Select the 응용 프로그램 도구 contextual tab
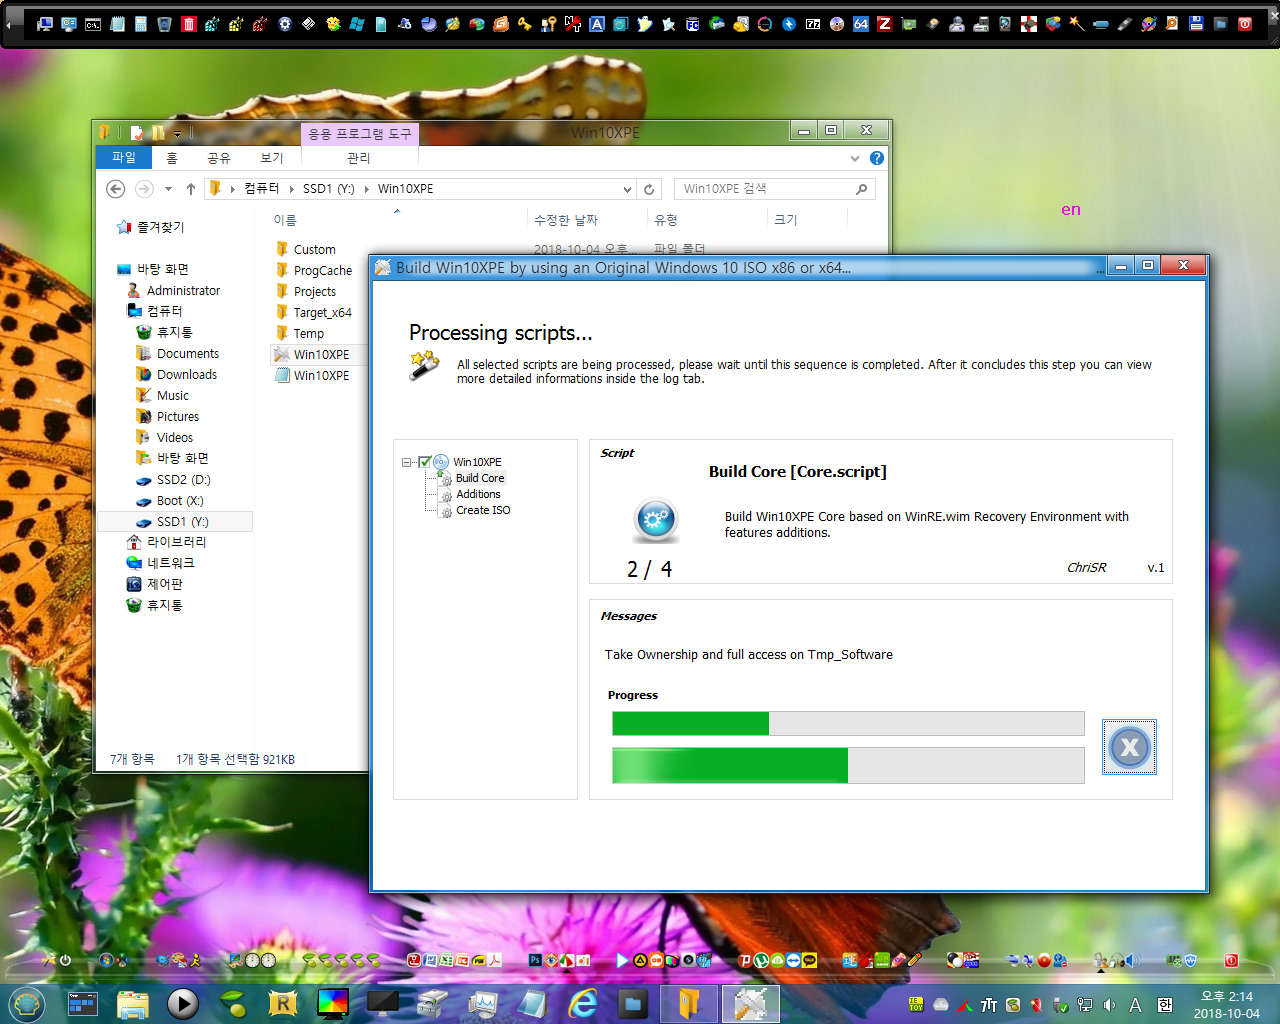This screenshot has width=1280, height=1024. pos(360,134)
